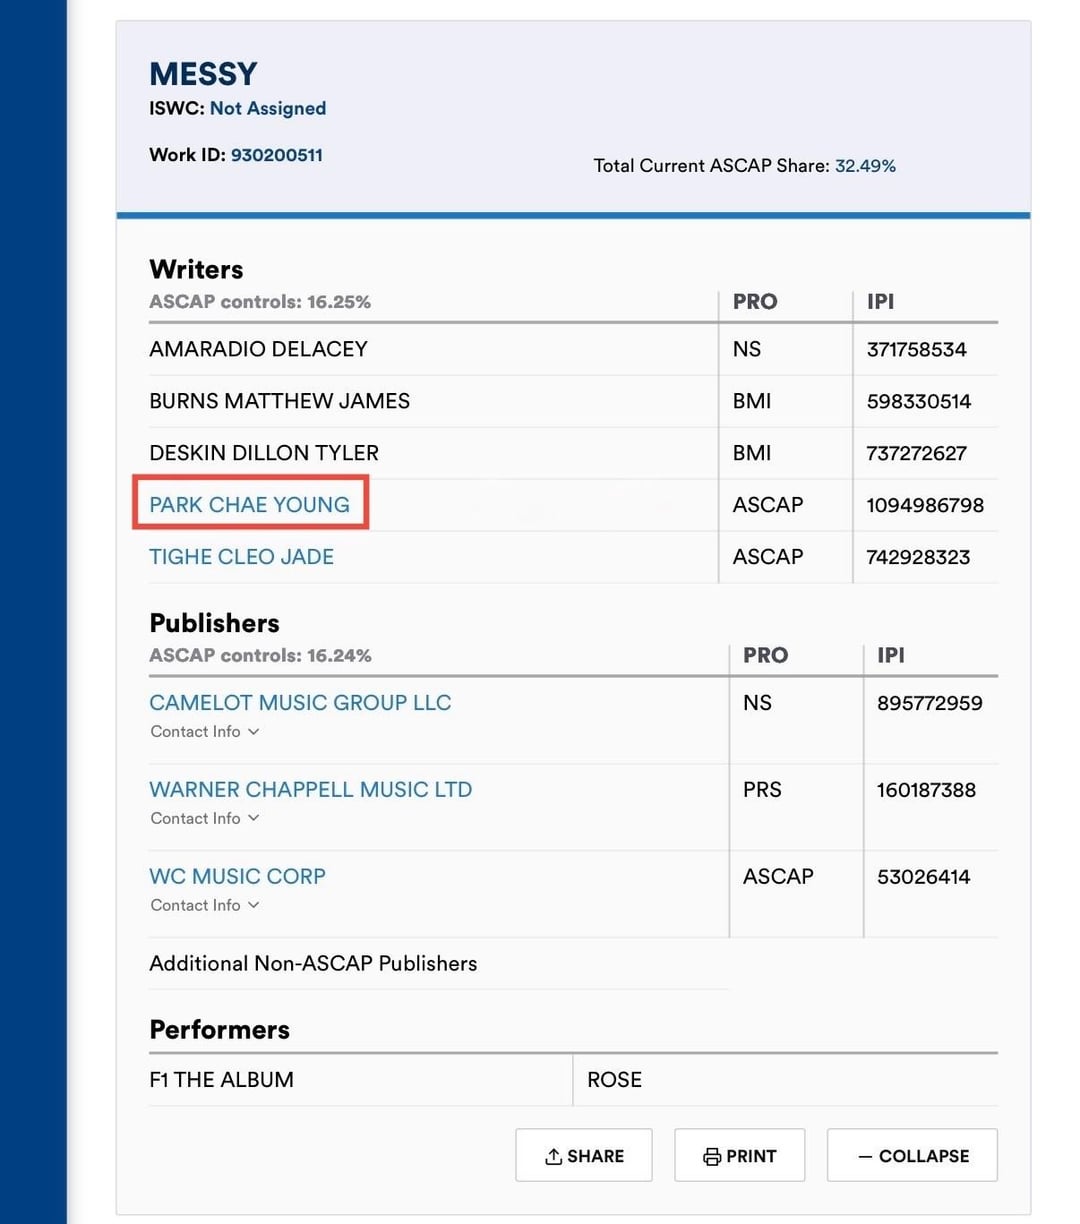
Task: Click publisher IPI 160187388
Action: point(926,790)
